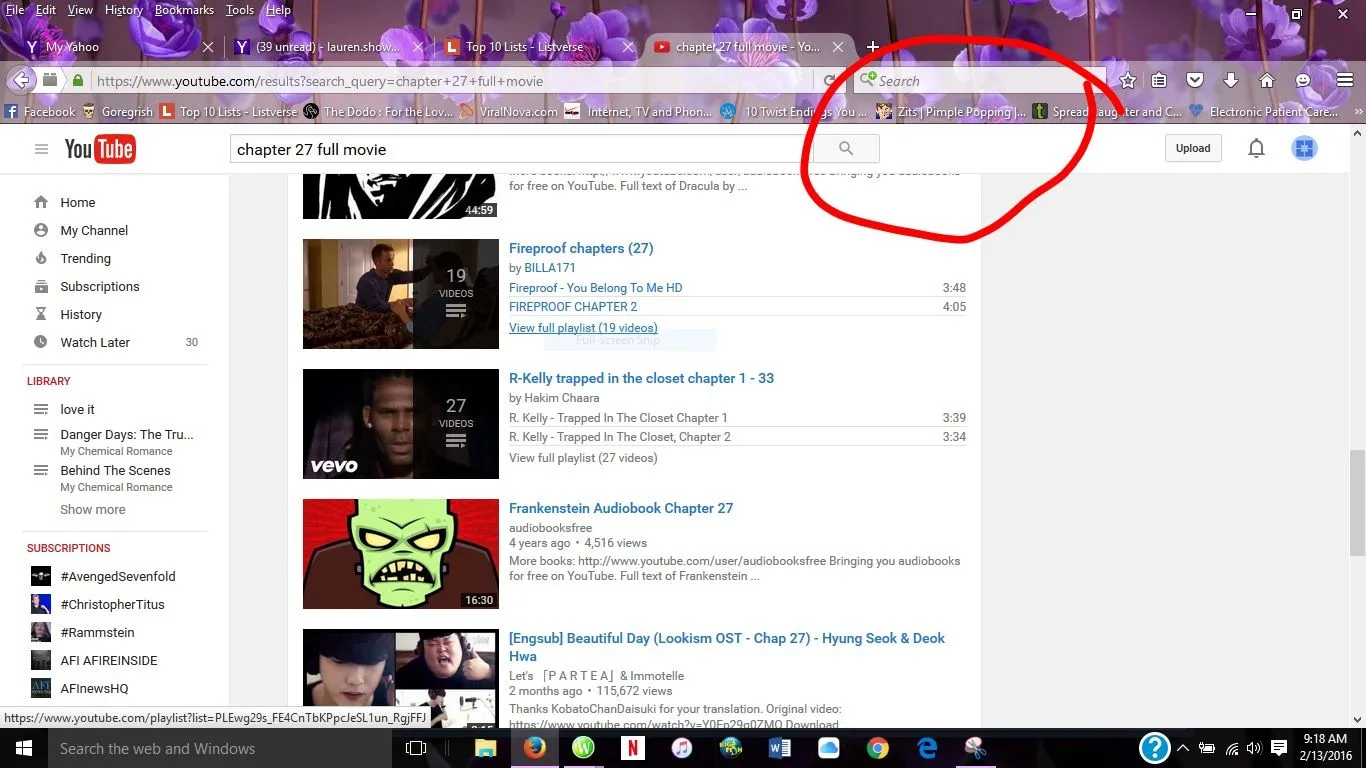This screenshot has height=768, width=1366.
Task: Open the AFInewsHQ subscription
Action: 94,688
